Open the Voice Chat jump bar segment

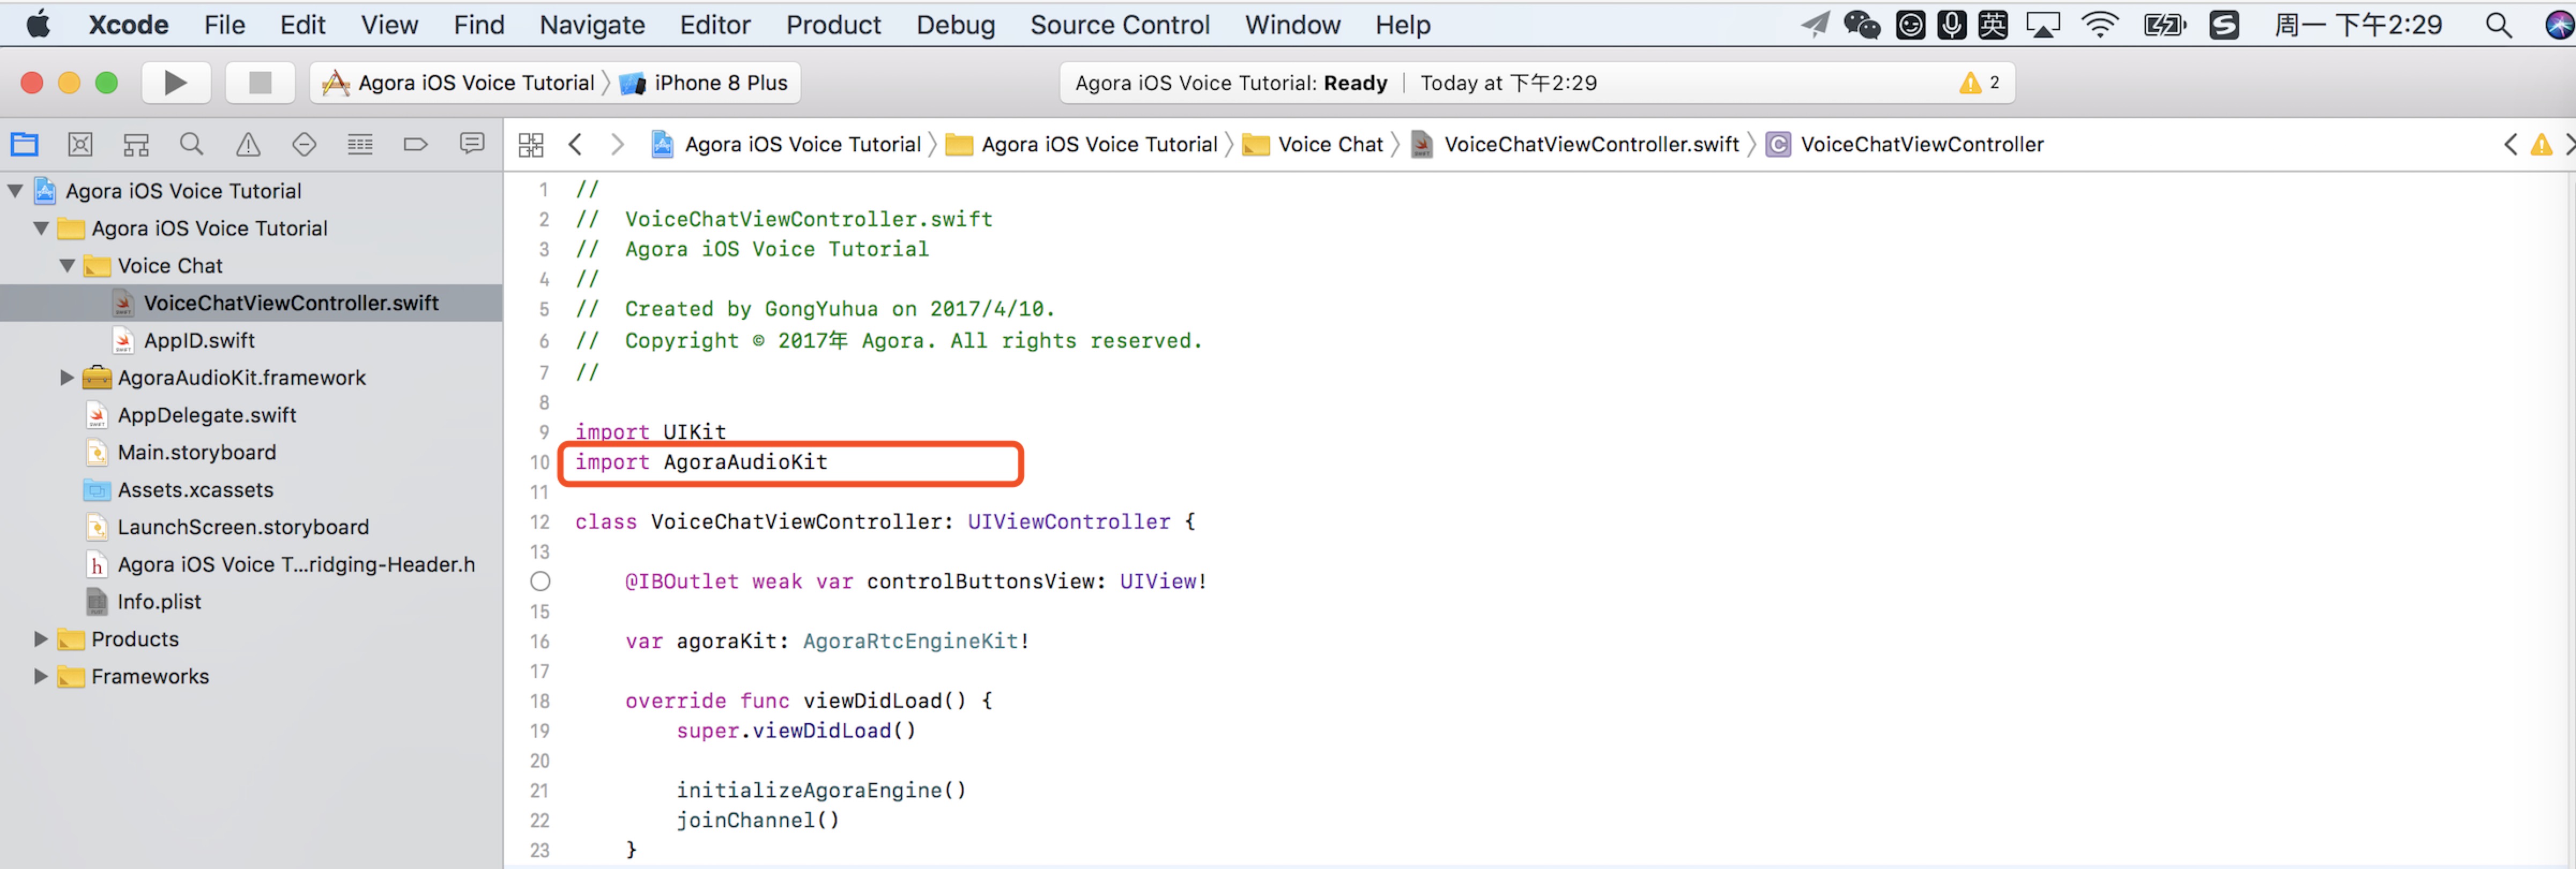point(1313,145)
